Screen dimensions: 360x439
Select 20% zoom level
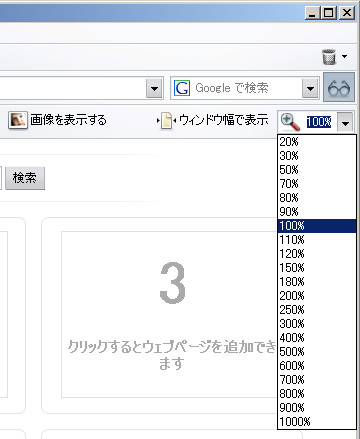pyautogui.click(x=317, y=142)
